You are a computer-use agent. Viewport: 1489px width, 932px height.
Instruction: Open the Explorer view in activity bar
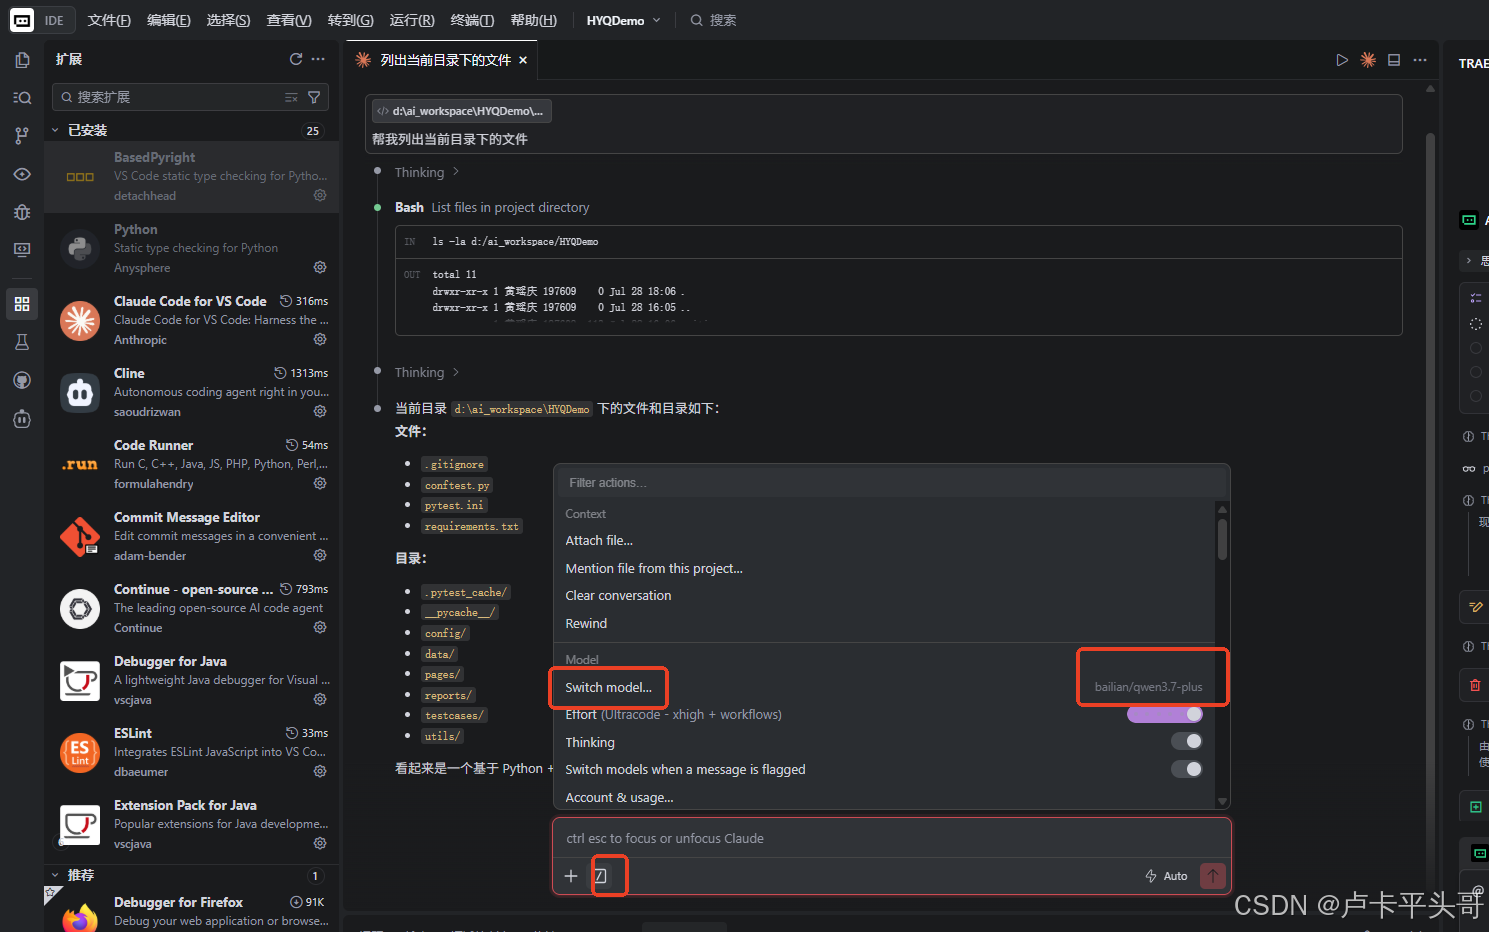tap(22, 60)
